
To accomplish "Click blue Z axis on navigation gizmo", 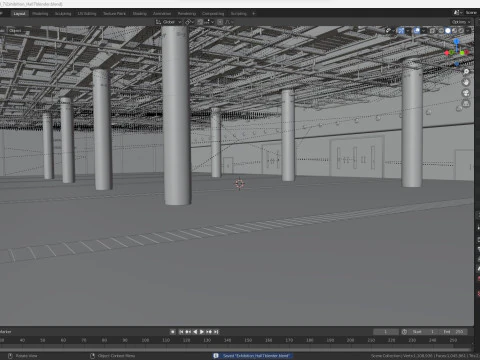I will (457, 42).
